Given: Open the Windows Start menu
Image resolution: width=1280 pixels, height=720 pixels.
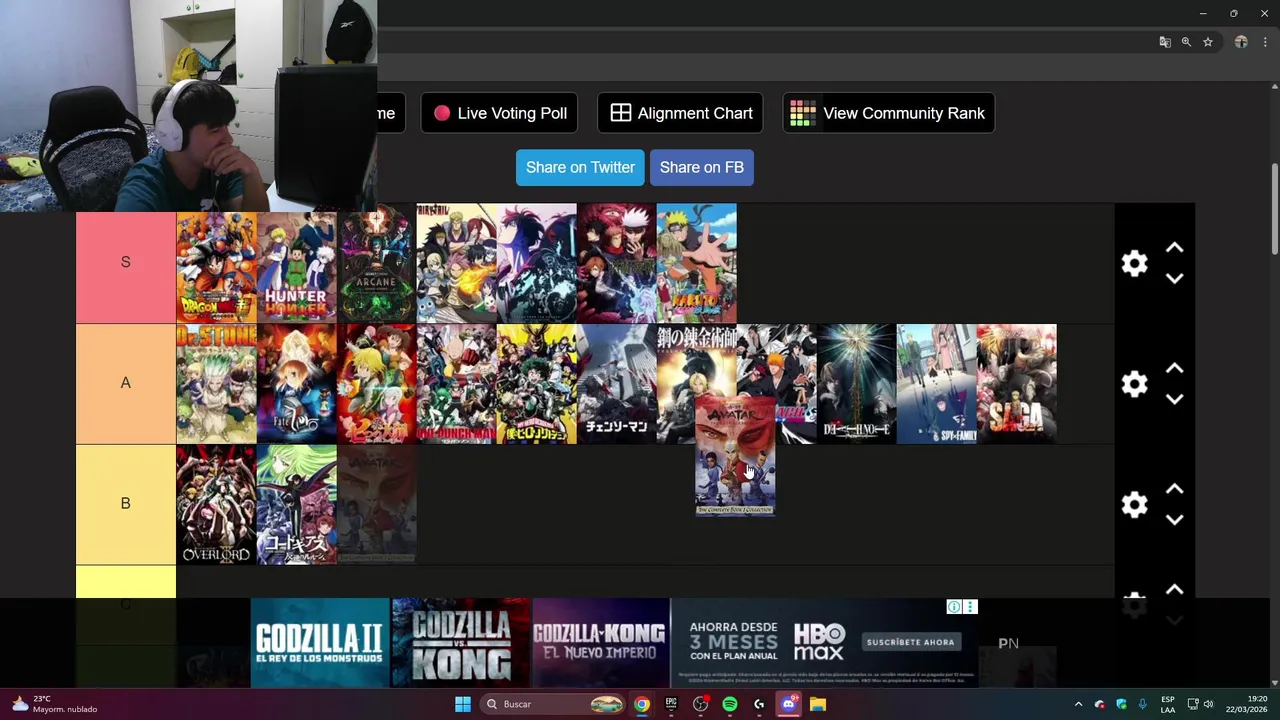Looking at the screenshot, I should point(463,704).
